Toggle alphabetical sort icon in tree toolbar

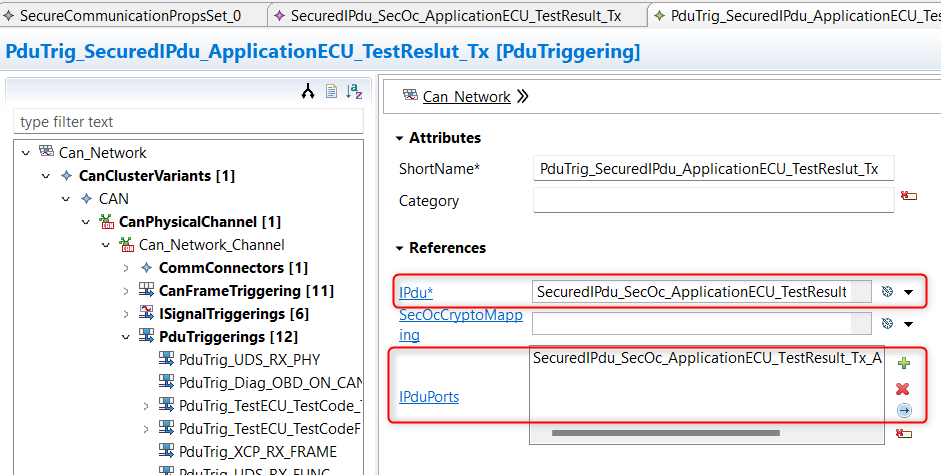(354, 91)
